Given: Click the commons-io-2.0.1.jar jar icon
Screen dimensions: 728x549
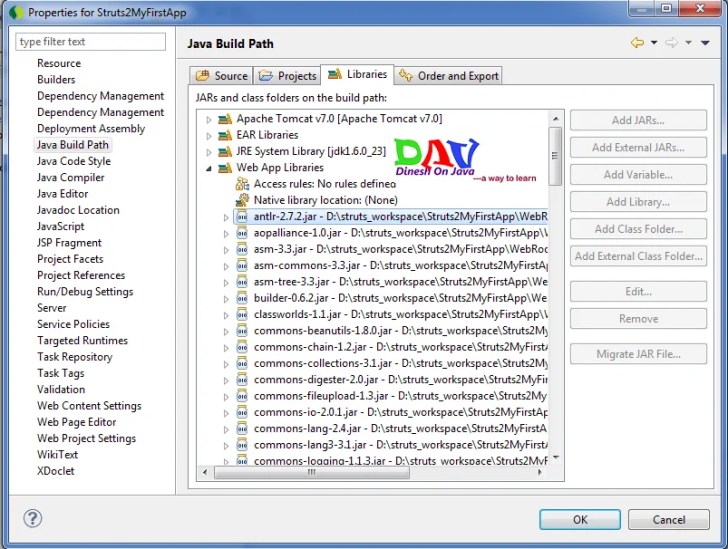Looking at the screenshot, I should point(242,412).
